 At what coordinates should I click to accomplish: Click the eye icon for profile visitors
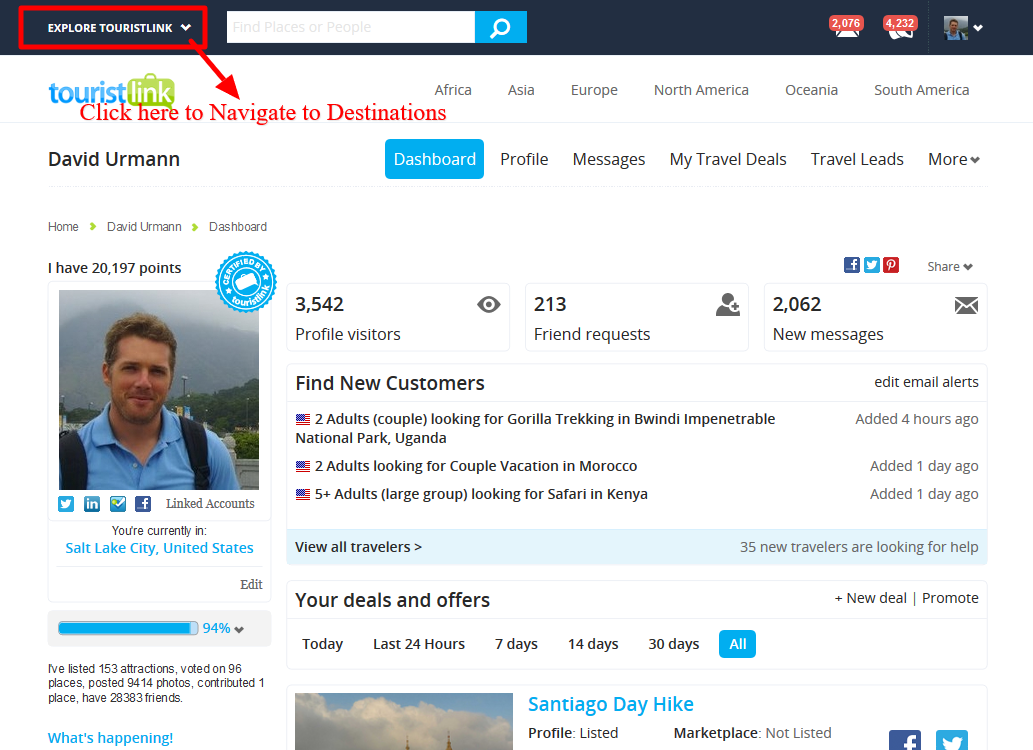point(489,304)
